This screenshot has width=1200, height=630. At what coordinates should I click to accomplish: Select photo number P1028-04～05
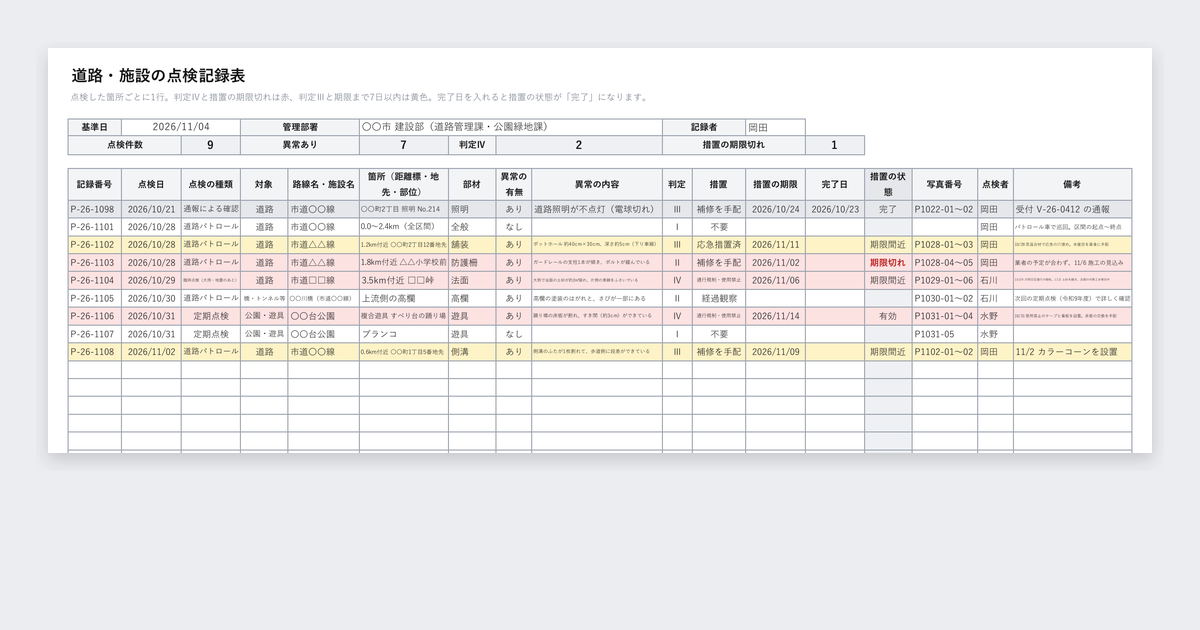945,263
